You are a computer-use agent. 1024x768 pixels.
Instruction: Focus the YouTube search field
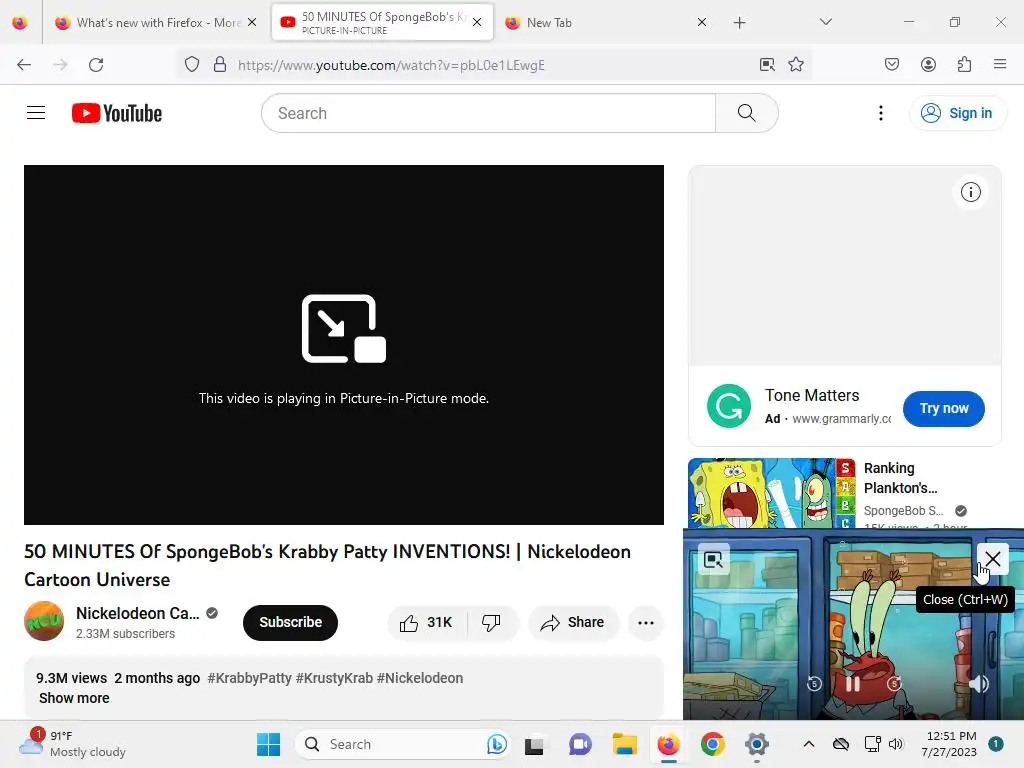488,113
